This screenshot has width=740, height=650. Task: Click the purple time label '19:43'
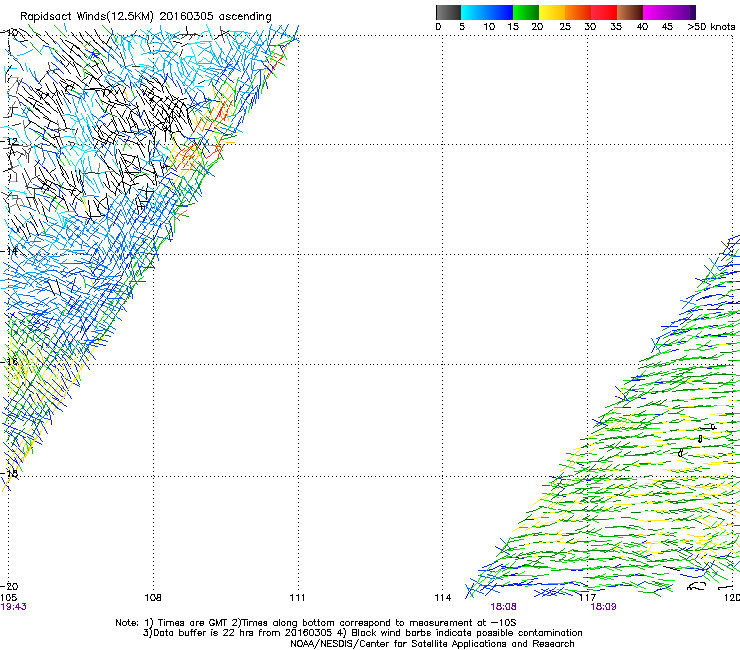point(13,607)
